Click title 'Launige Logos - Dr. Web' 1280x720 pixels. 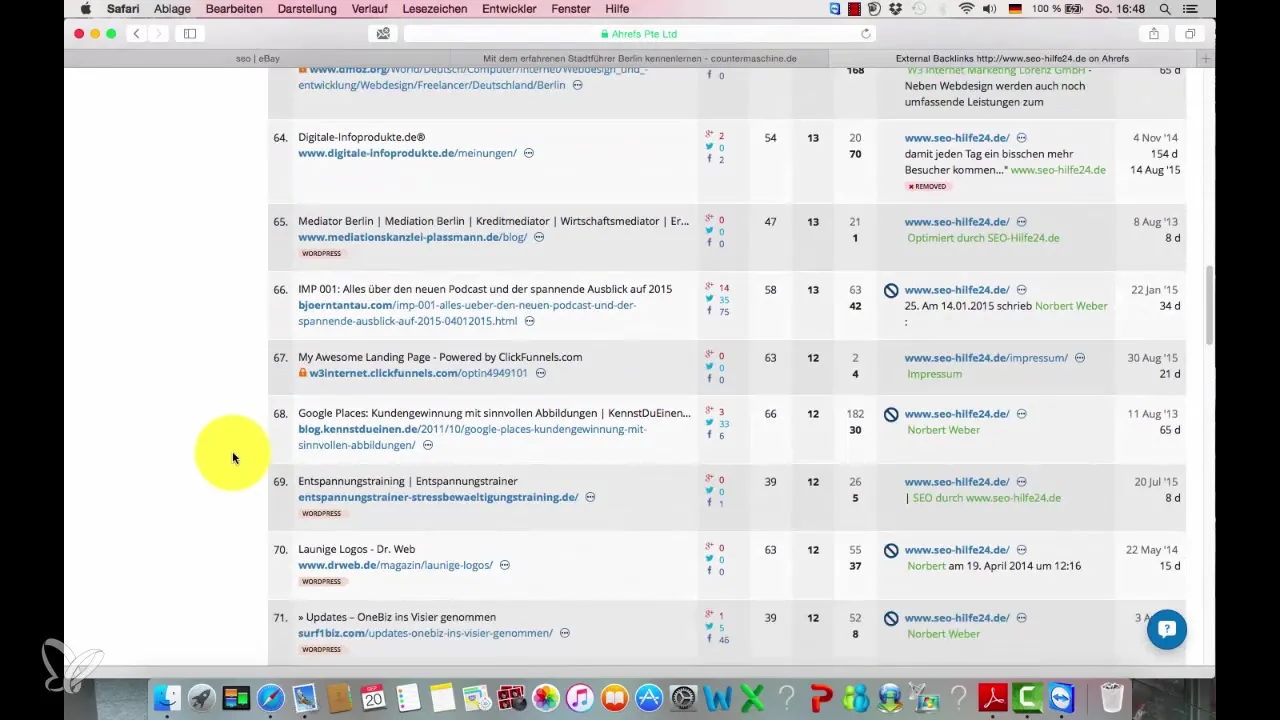356,549
